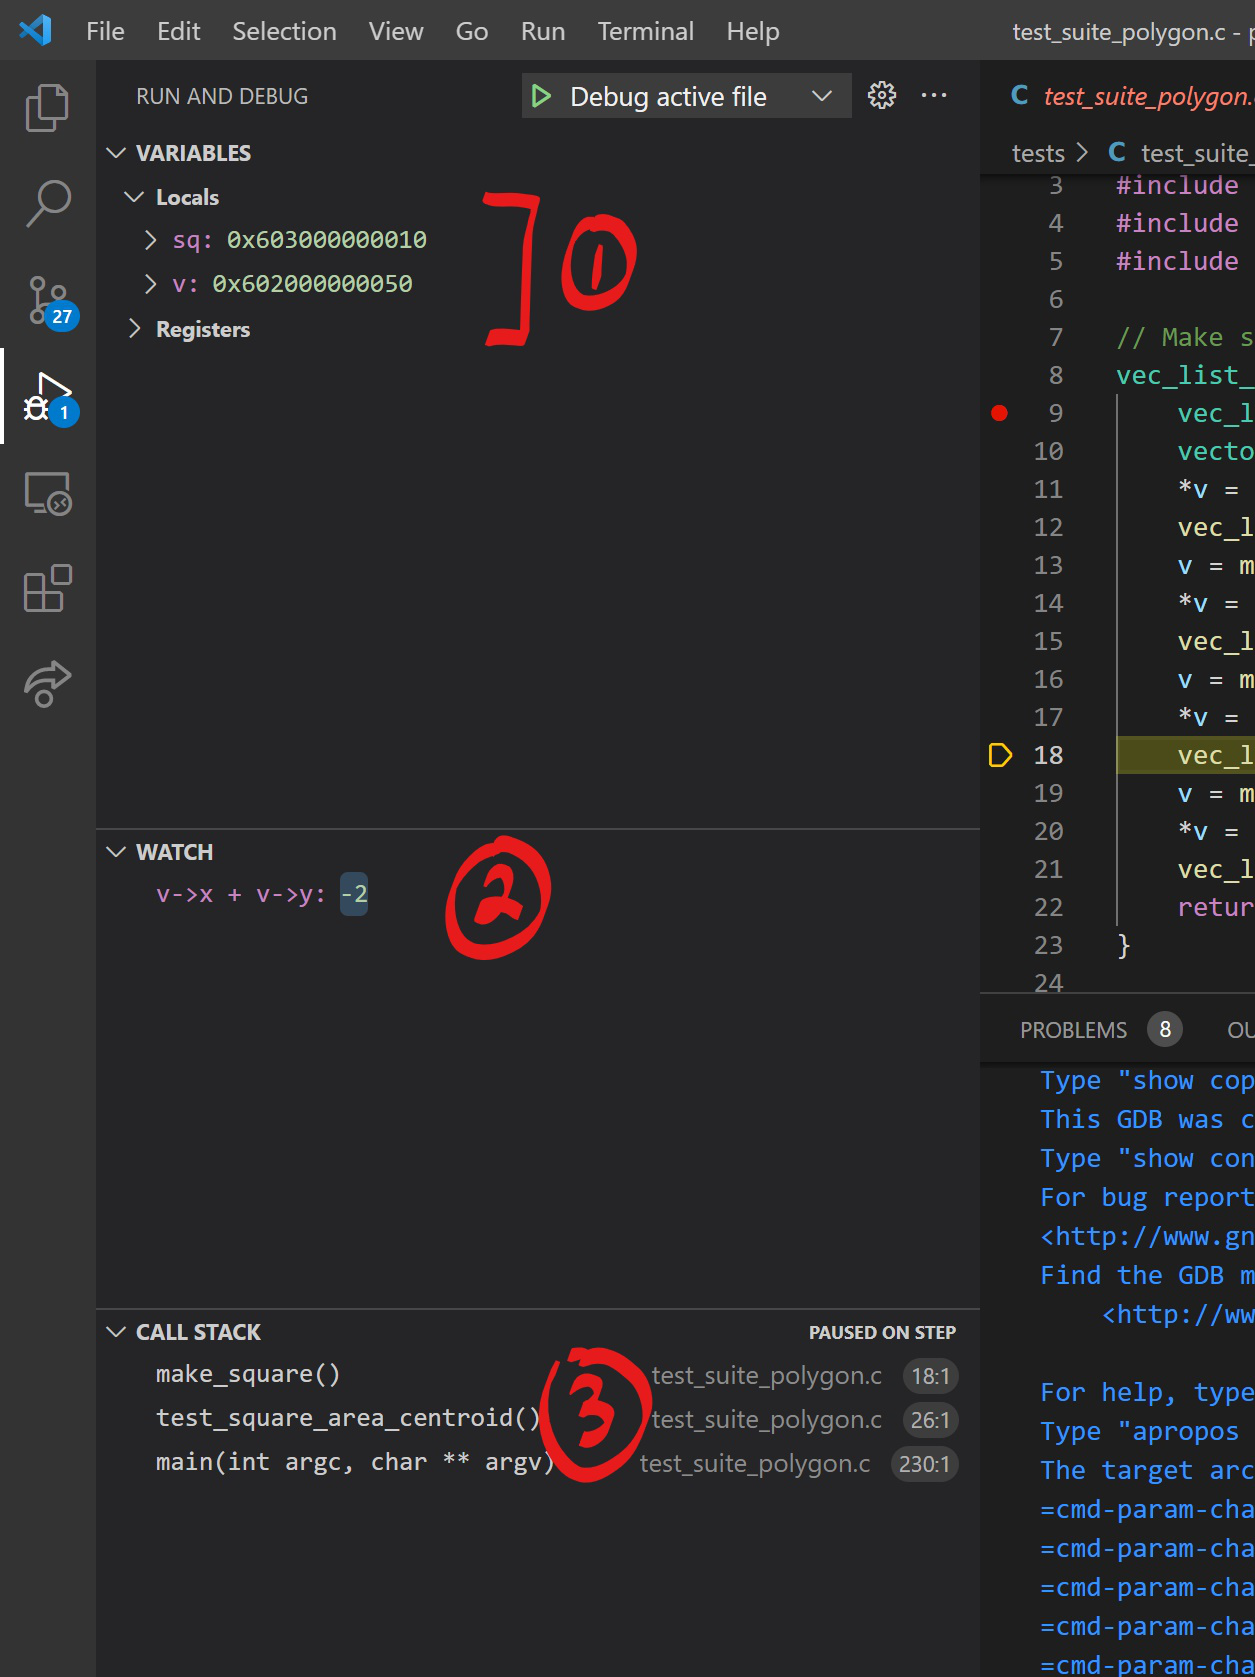Click C file icon in editor tab
Viewport: 1255px width, 1677px height.
pos(1020,95)
